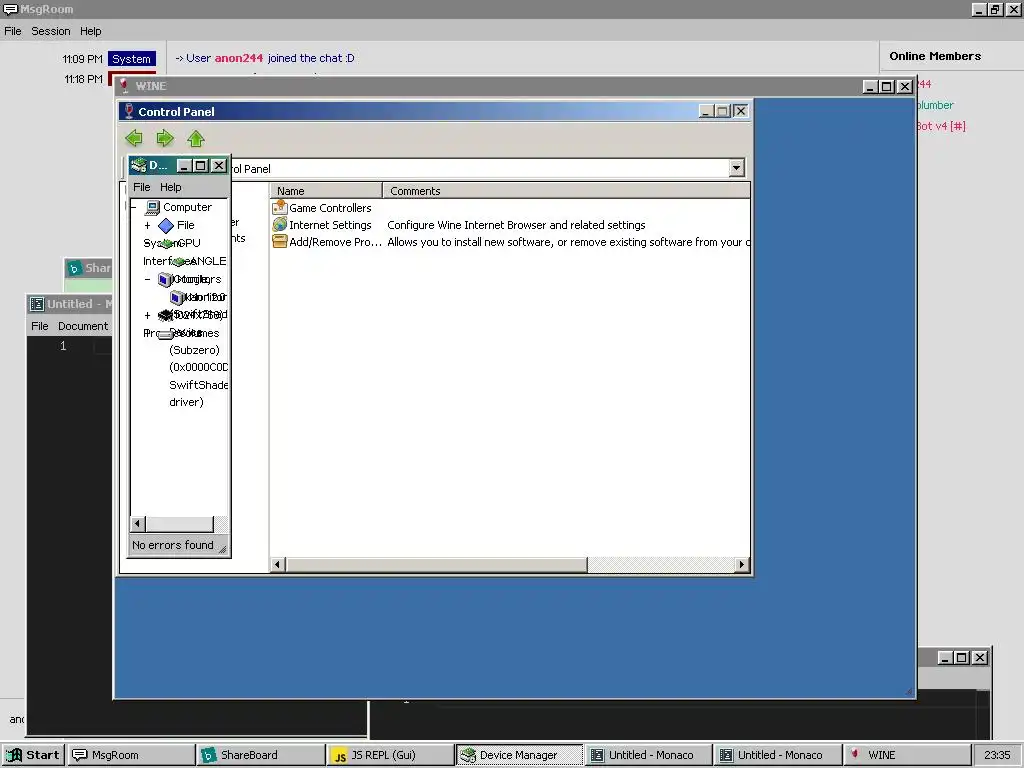Click Device Manager horizontal scrollbar left arrow
This screenshot has width=1024, height=768.
click(137, 524)
